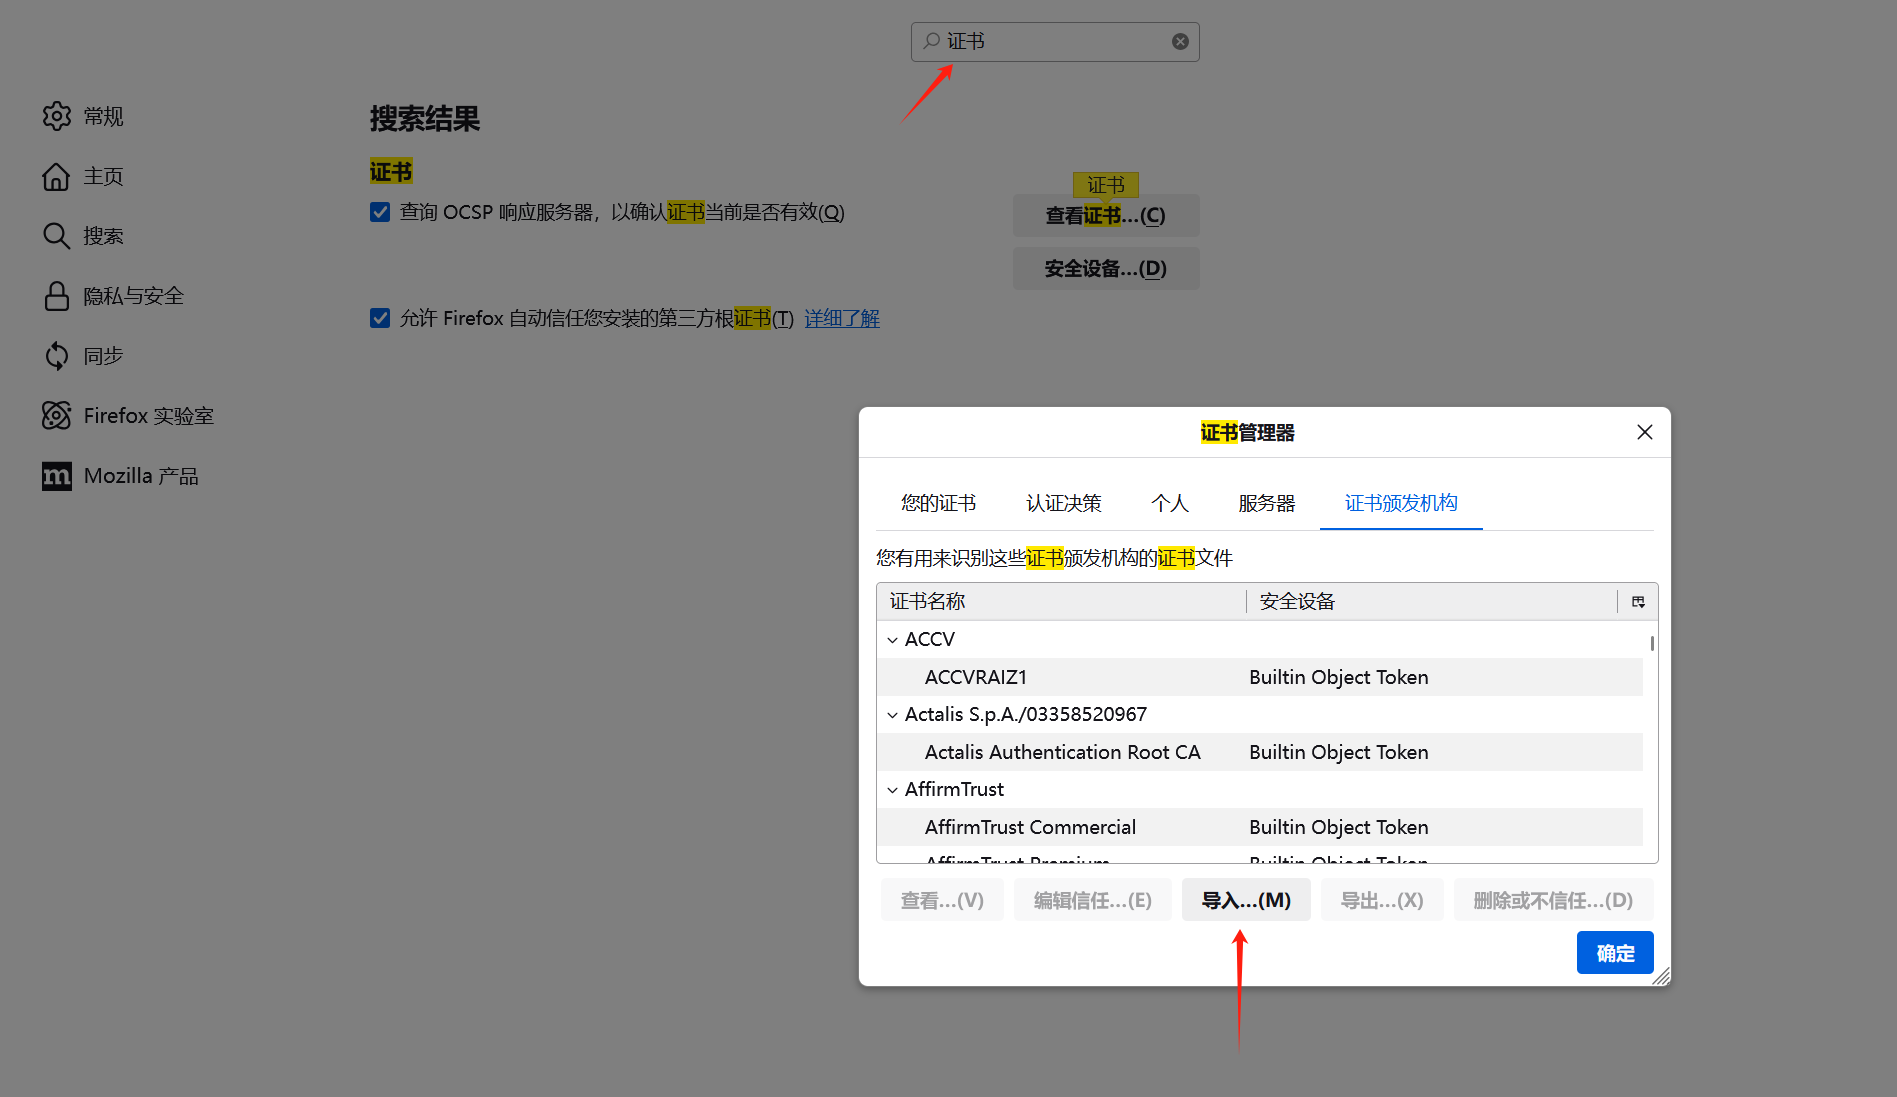Open the Firefox 实验室 category label
1897x1097 pixels.
tap(148, 416)
